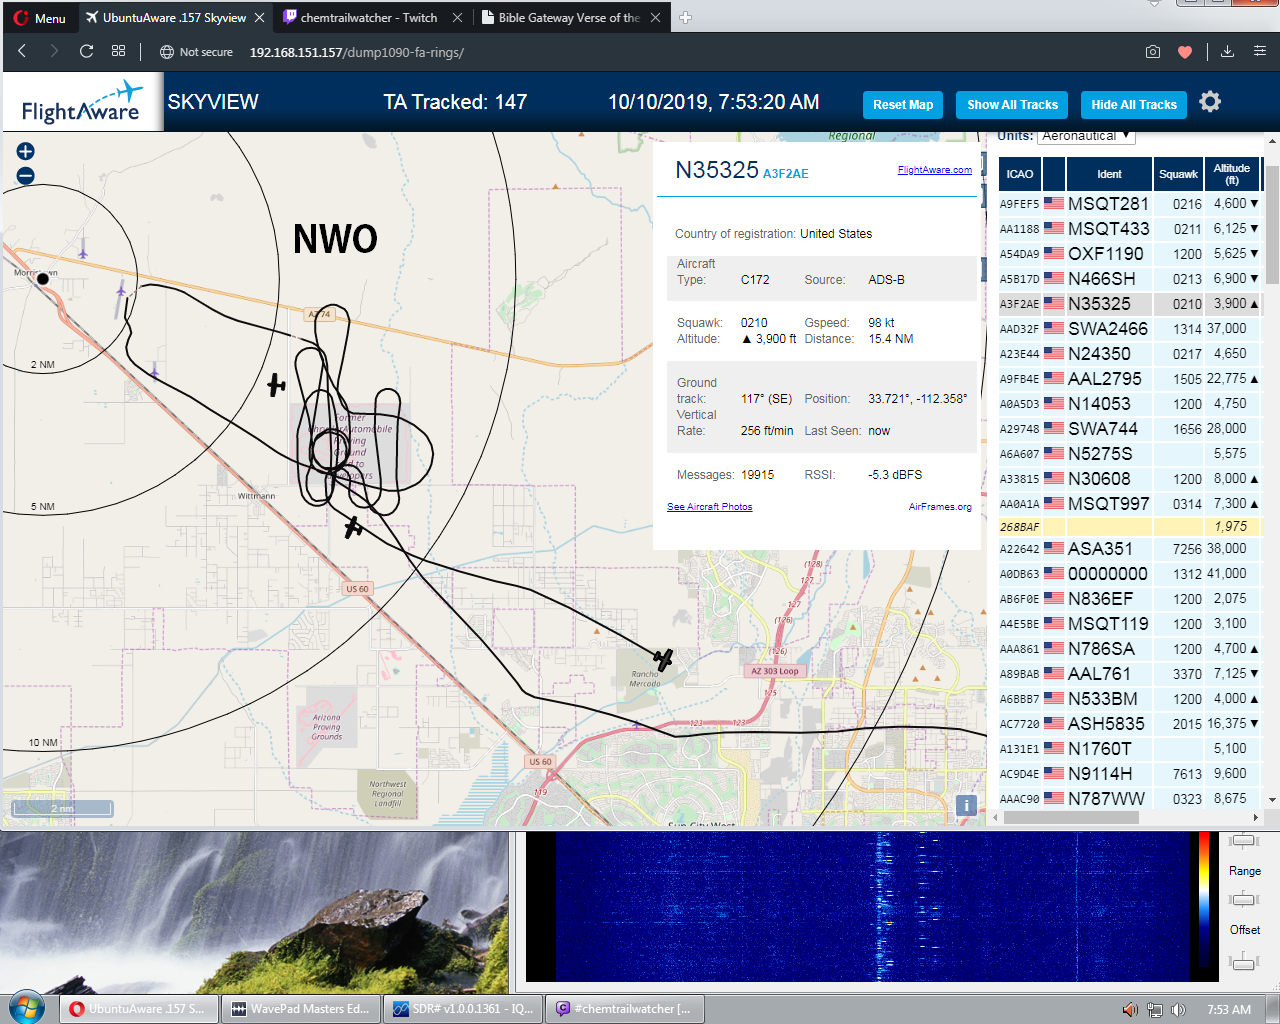
Task: Select the AAL761 row in the table
Action: point(1130,674)
